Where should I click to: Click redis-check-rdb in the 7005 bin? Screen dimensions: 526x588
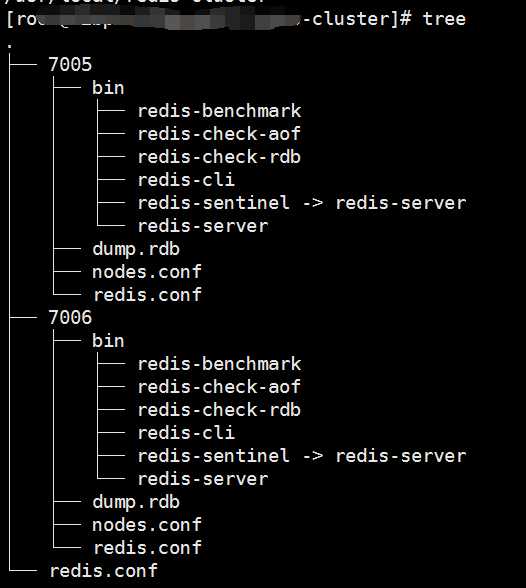219,157
